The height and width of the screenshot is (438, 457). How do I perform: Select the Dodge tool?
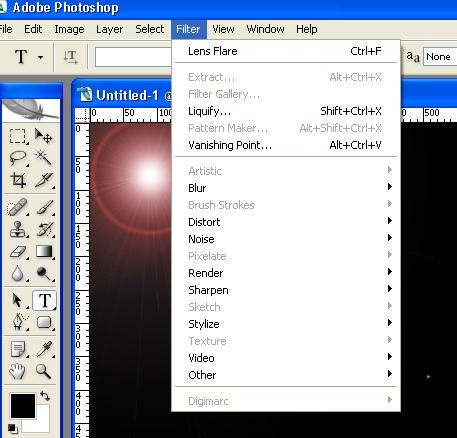[44, 273]
